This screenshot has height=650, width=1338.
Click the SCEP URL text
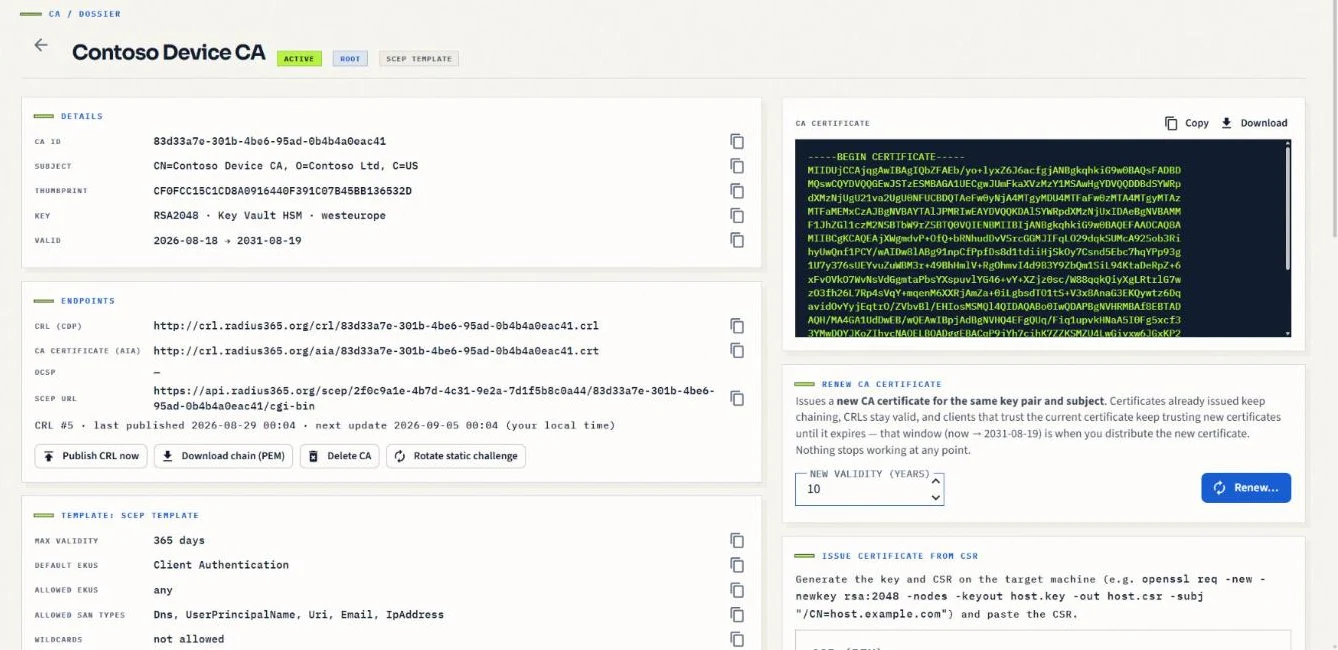tap(434, 399)
